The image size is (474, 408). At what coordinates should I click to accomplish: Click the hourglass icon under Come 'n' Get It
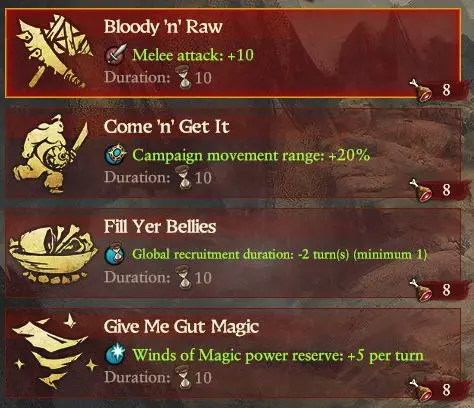point(184,178)
